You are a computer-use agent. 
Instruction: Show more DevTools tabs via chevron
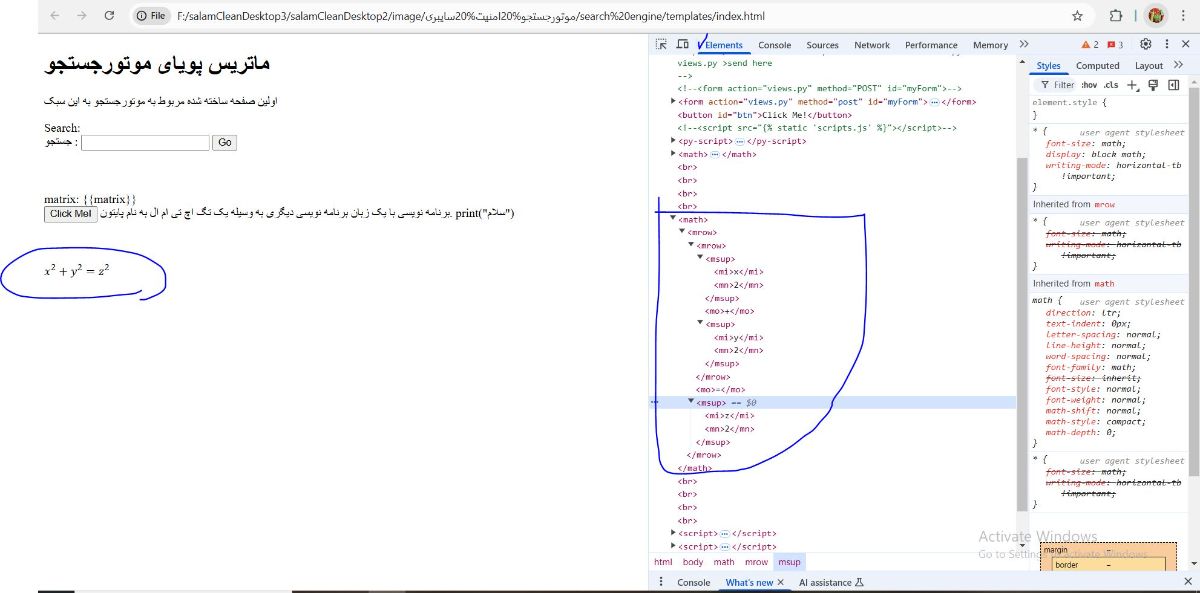[x=1023, y=45]
